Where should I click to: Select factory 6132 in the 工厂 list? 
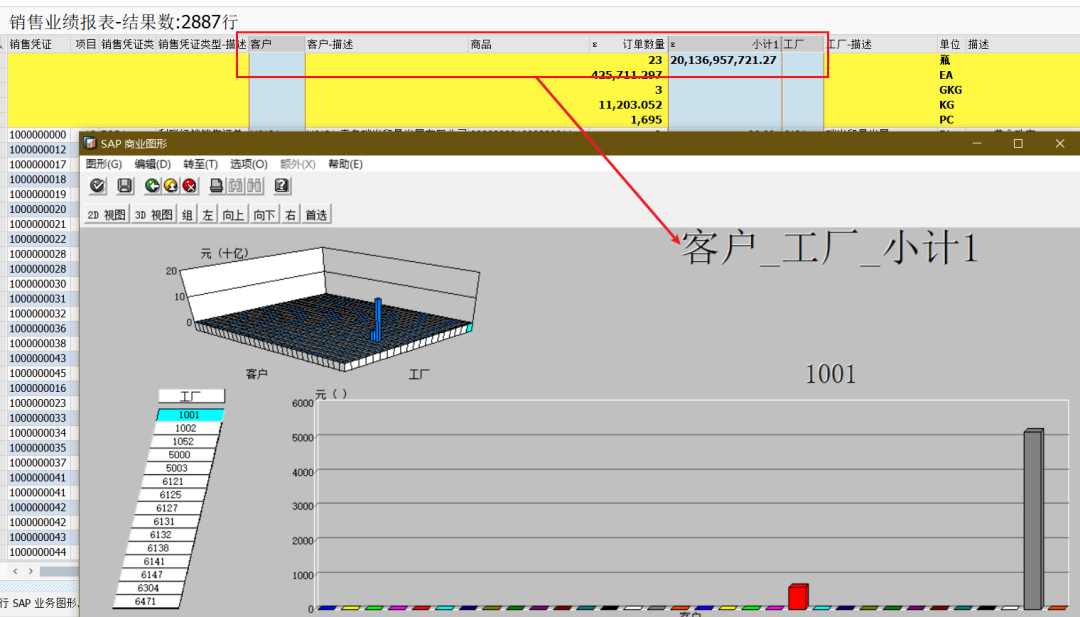[x=161, y=534]
